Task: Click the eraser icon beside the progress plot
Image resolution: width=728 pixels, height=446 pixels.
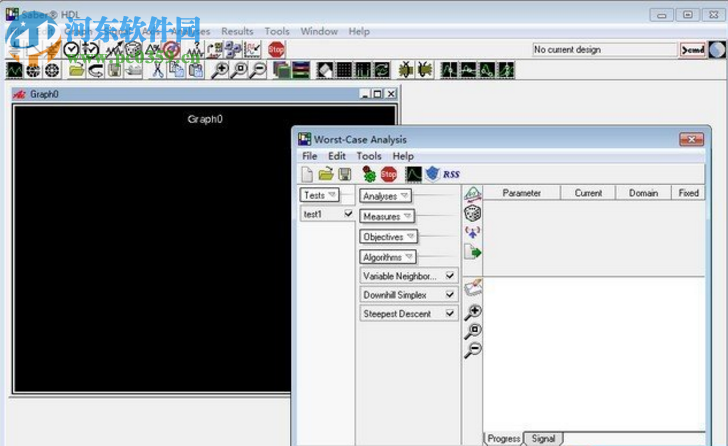Action: pos(473,287)
